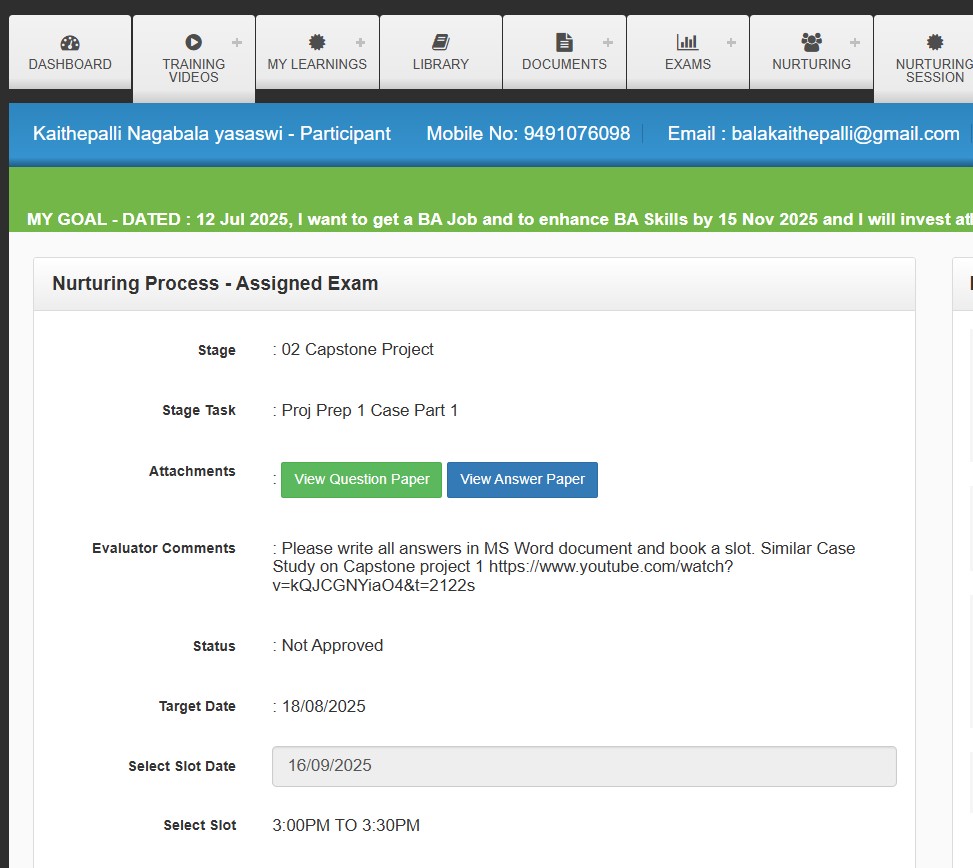Click the Nurturing Session gear icon
973x868 pixels.
[935, 42]
